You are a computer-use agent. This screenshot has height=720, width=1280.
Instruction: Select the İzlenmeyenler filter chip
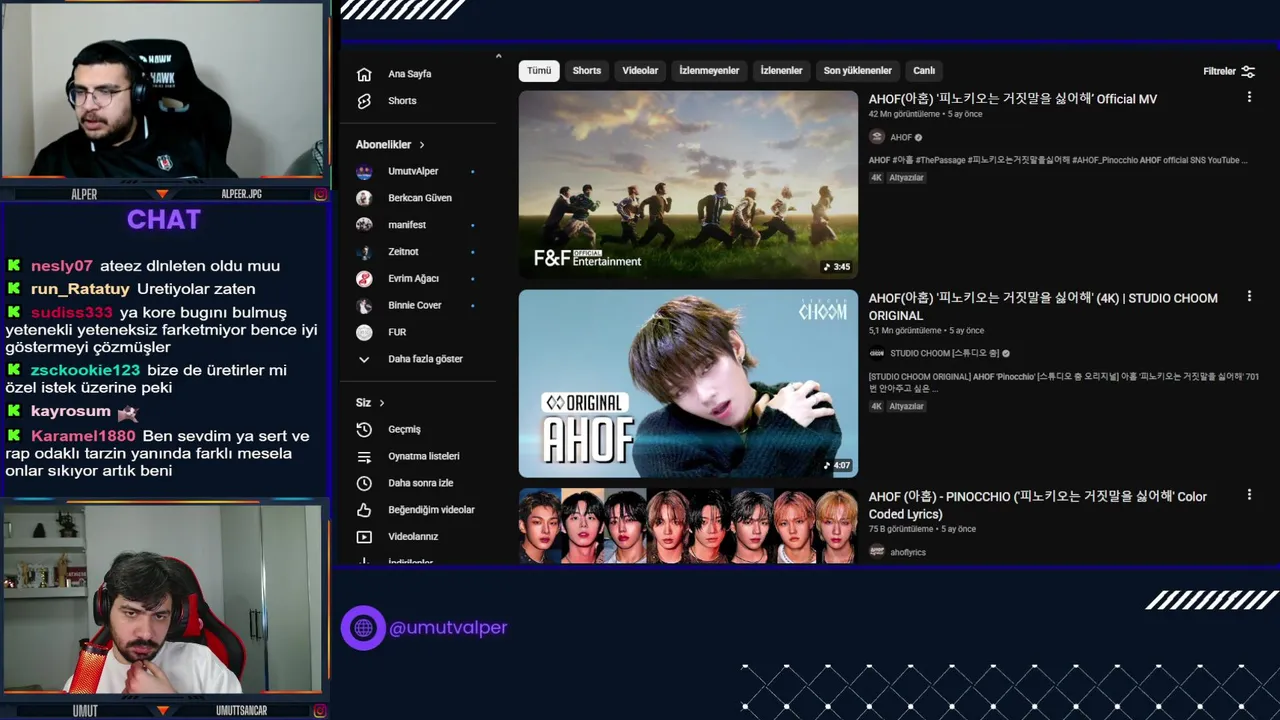709,71
